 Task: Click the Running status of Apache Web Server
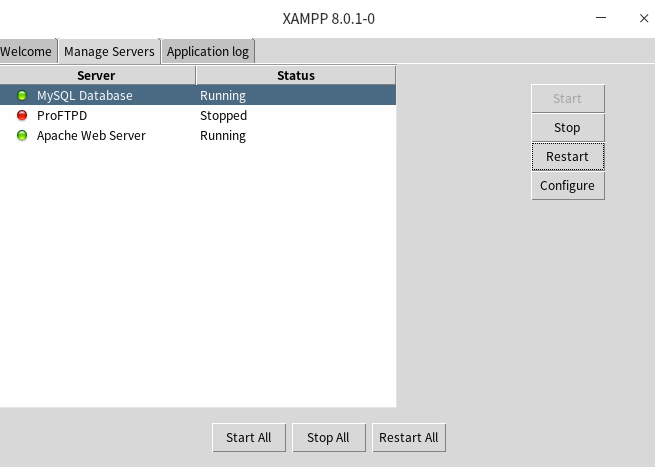pyautogui.click(x=223, y=136)
